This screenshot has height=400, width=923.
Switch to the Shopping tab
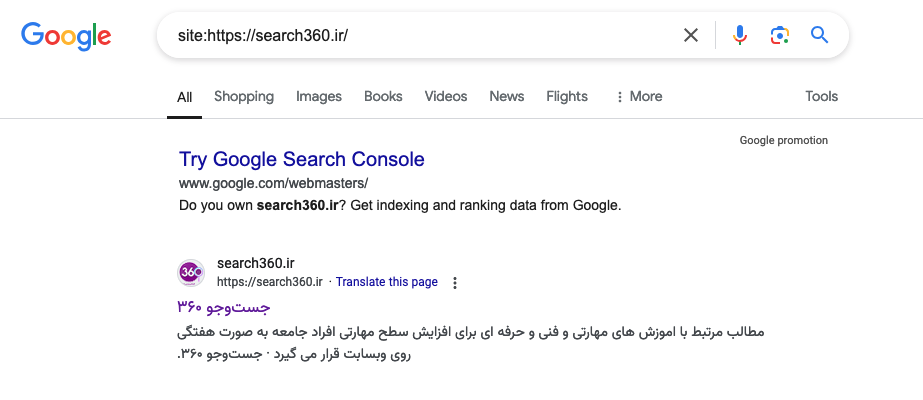click(244, 97)
